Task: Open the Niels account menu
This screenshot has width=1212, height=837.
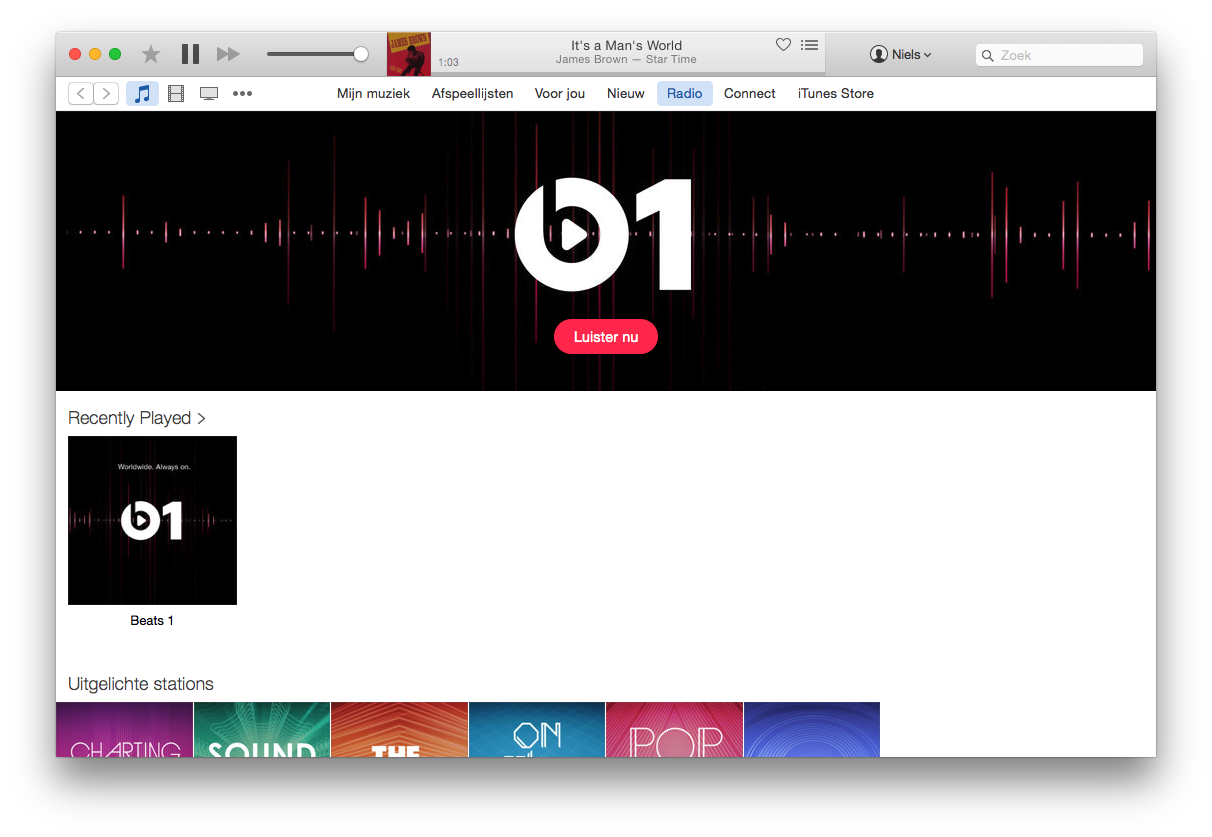Action: (x=900, y=55)
